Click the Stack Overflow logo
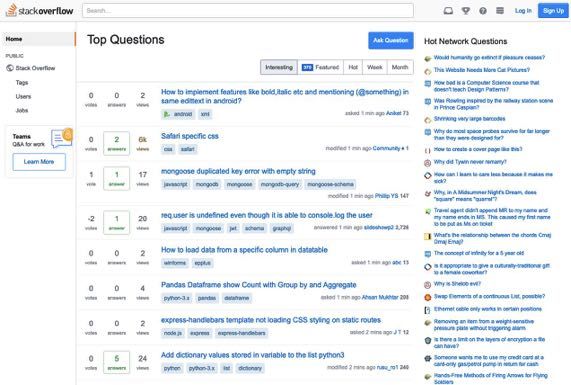This screenshot has height=385, width=571. (40, 11)
